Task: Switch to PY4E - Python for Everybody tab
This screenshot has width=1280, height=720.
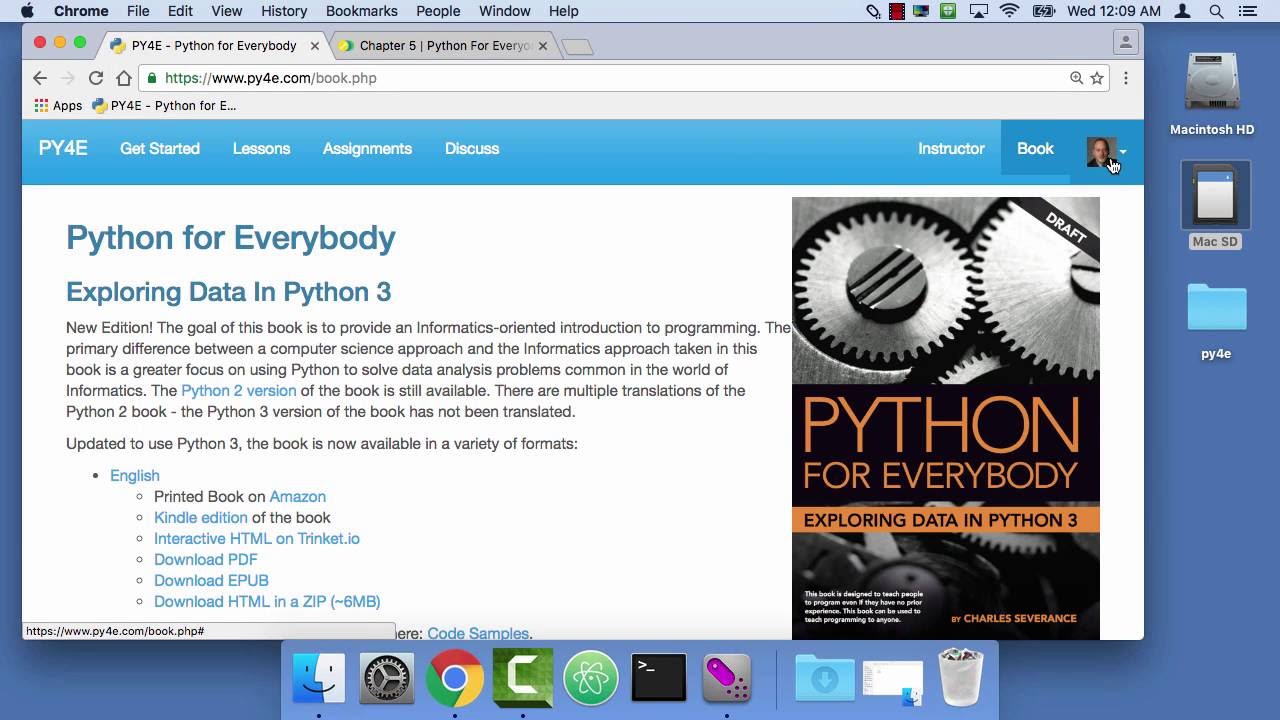Action: (x=214, y=45)
